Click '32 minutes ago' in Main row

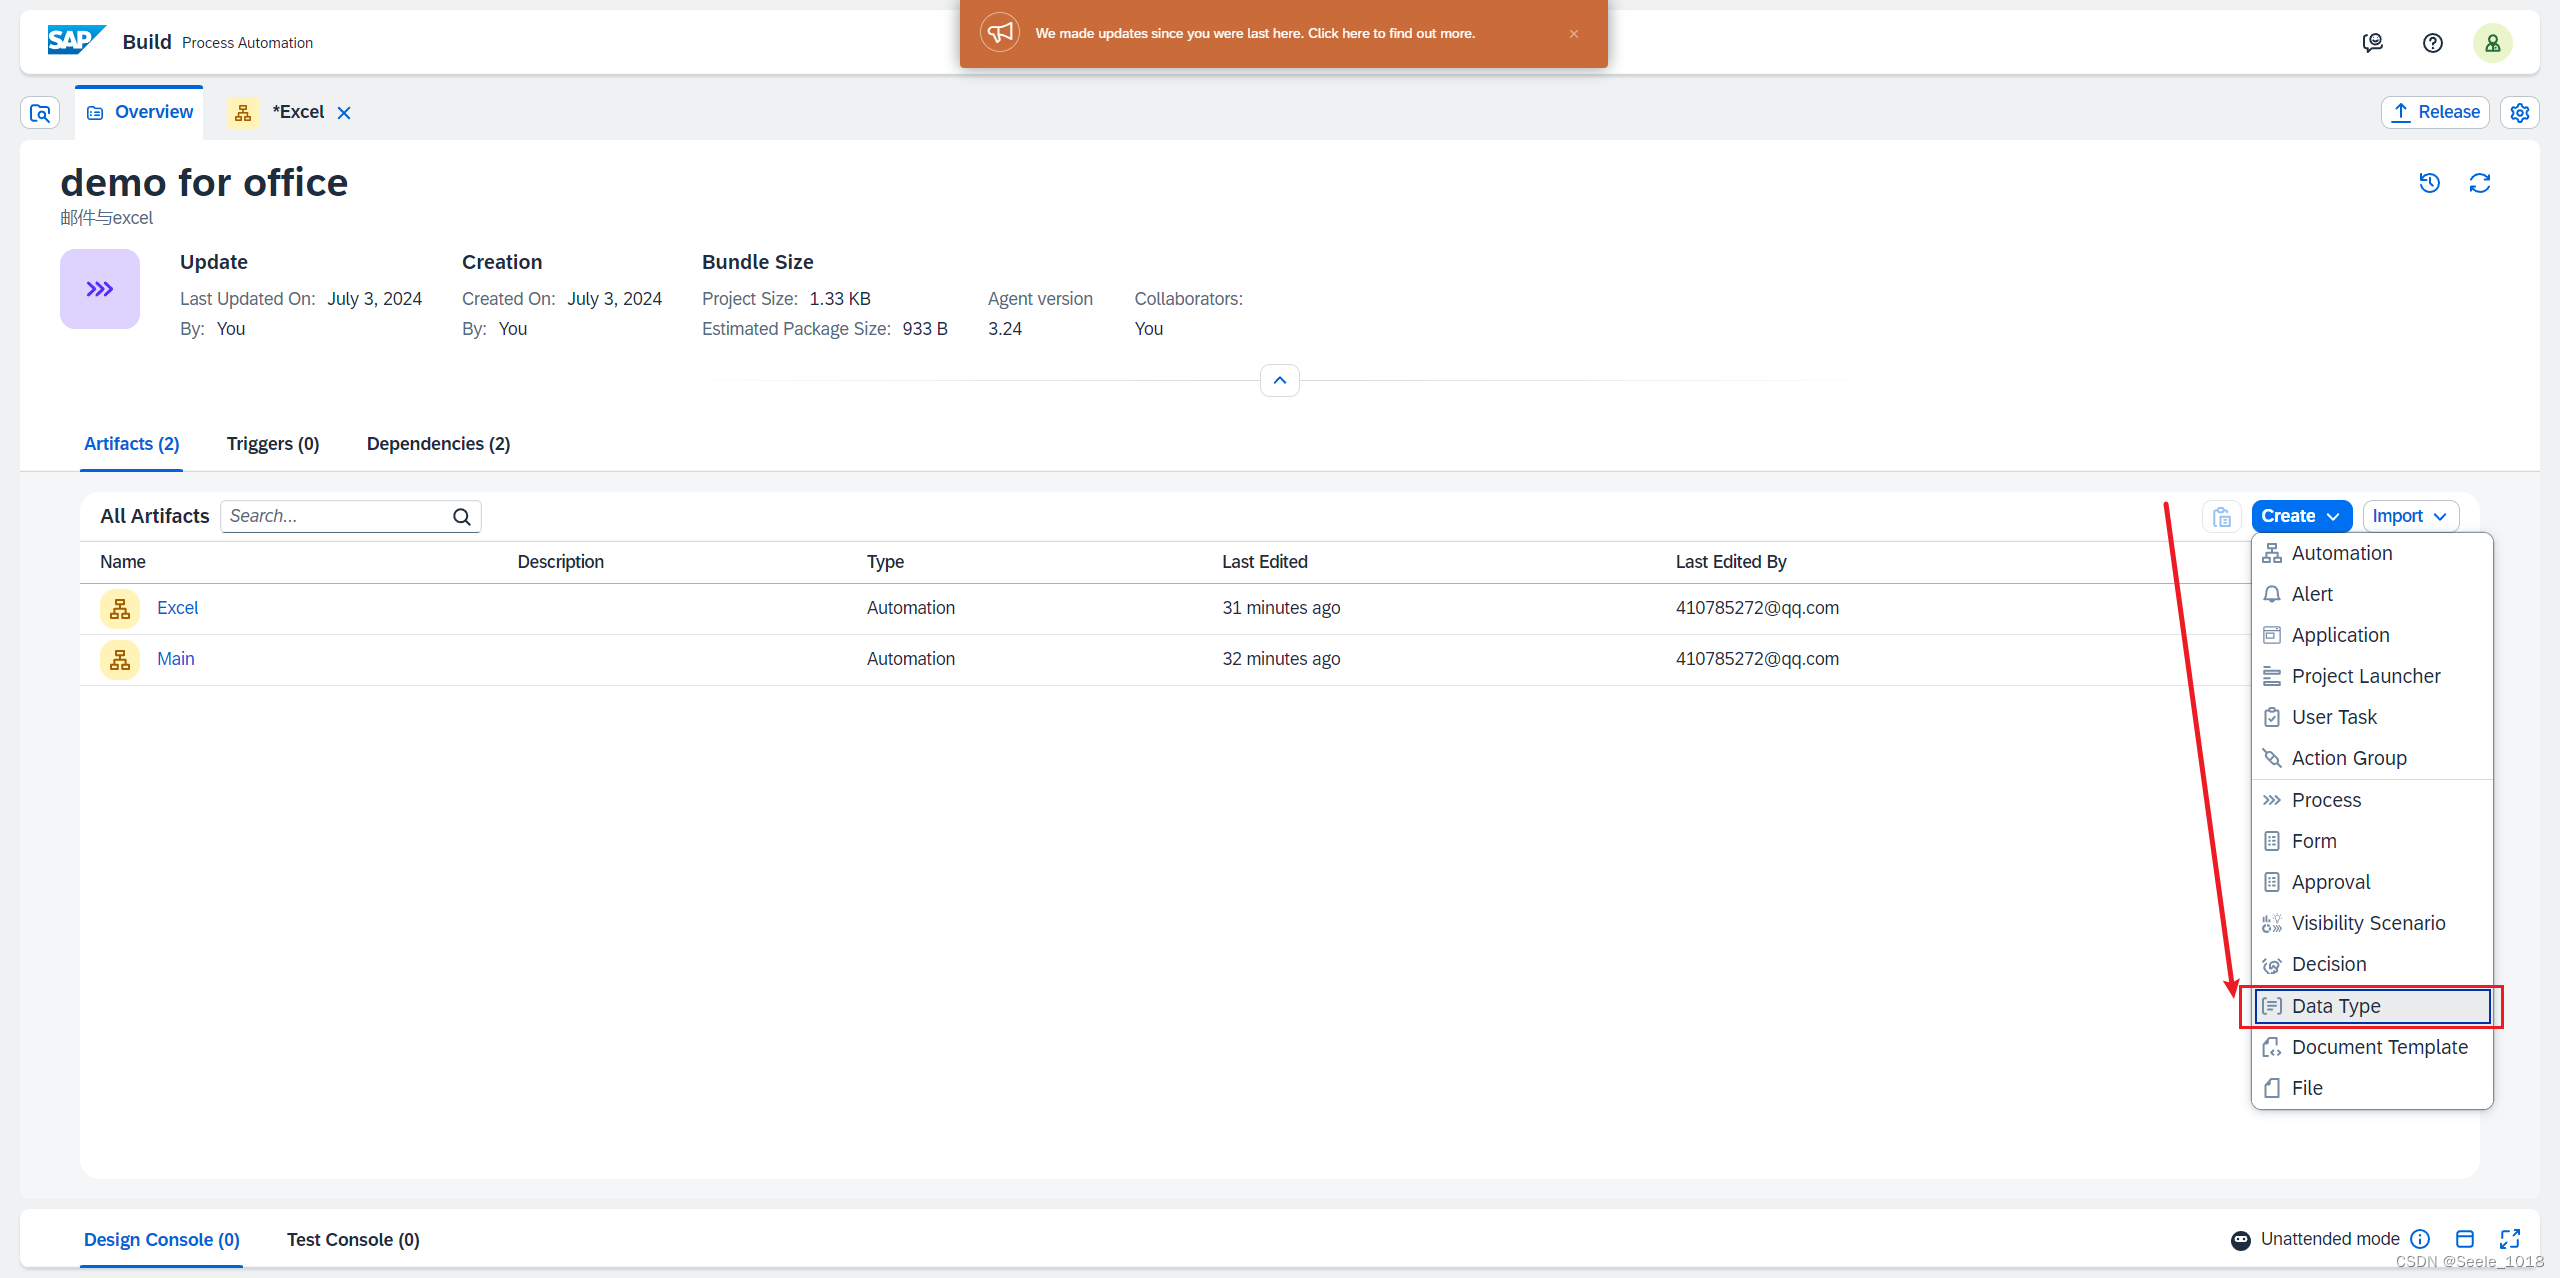click(1281, 659)
